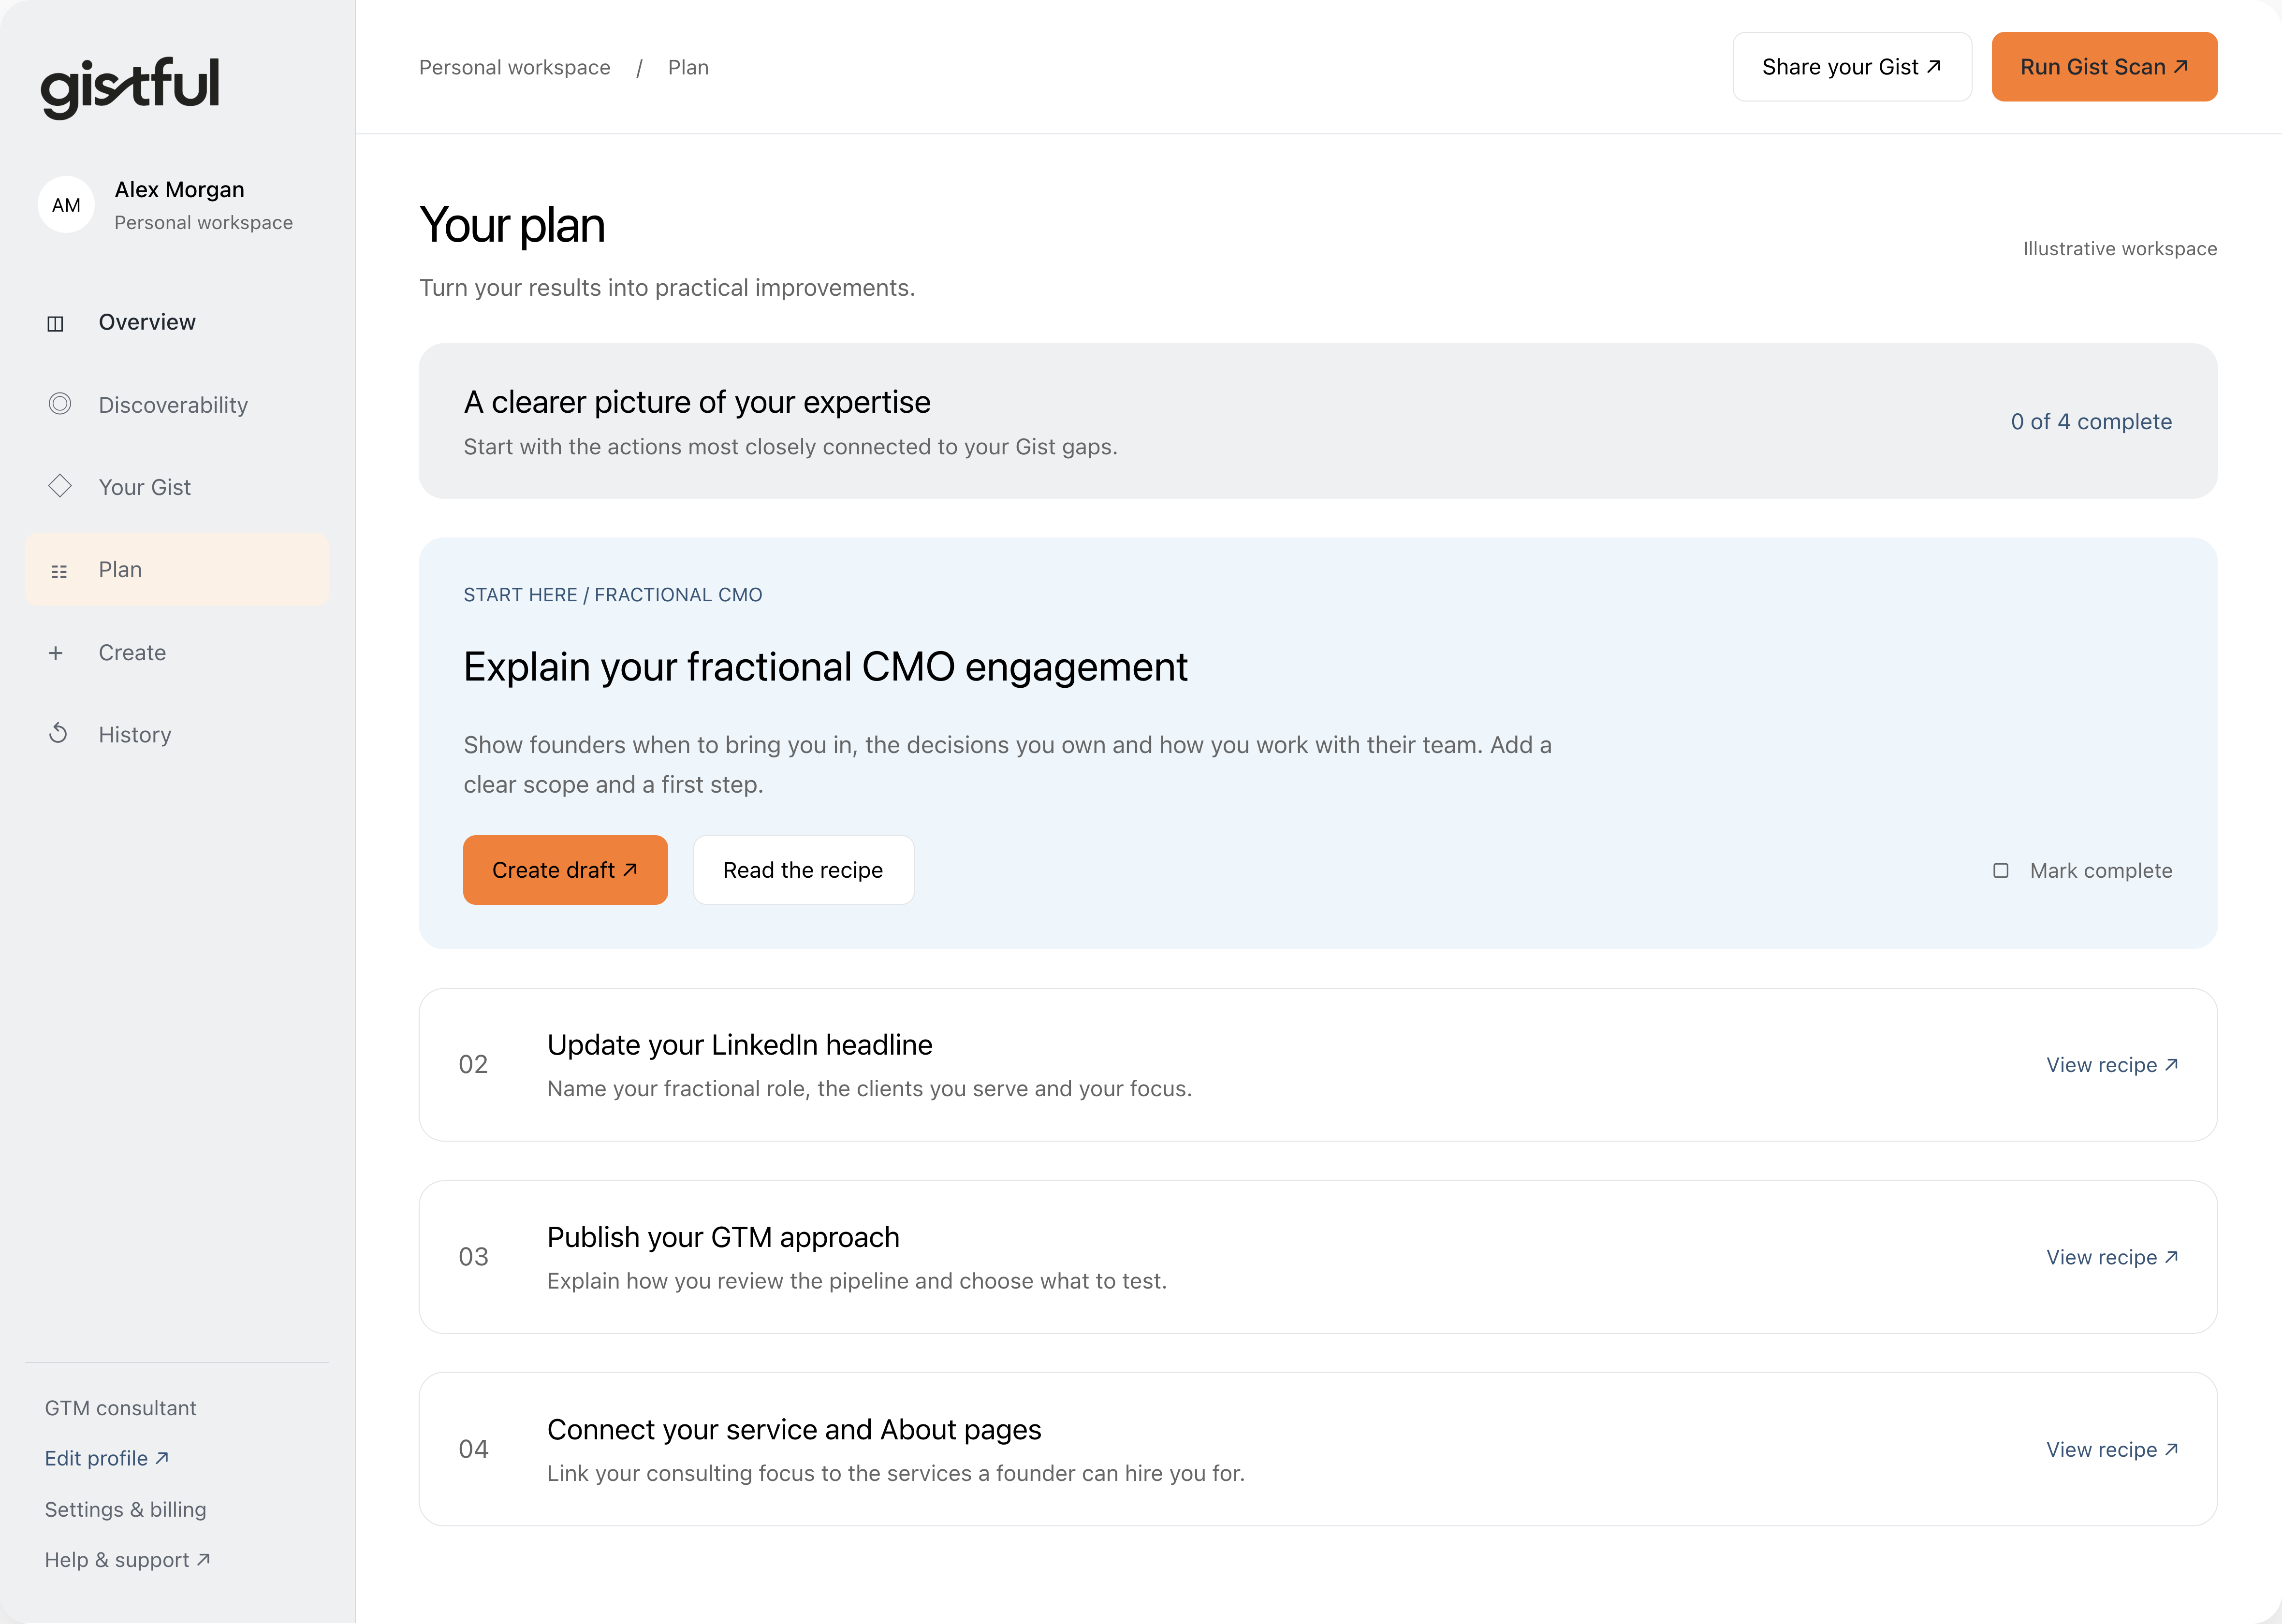Click the step number 02
Screen dimensions: 2282x1624
tap(473, 1065)
